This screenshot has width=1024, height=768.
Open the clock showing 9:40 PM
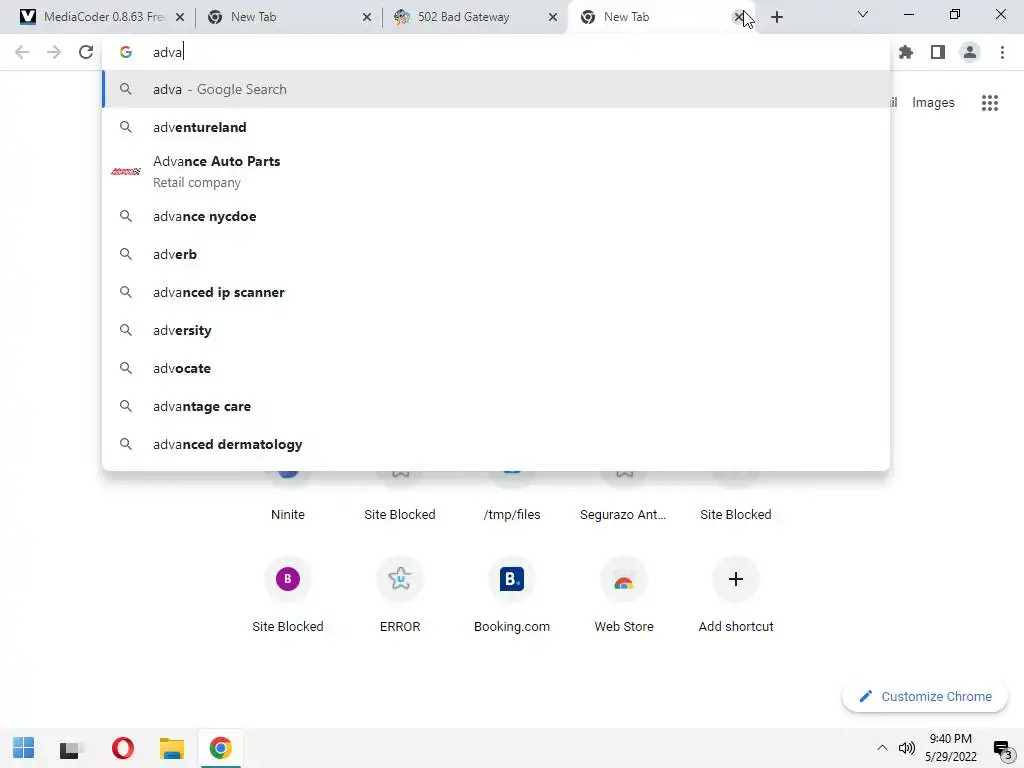click(x=951, y=748)
